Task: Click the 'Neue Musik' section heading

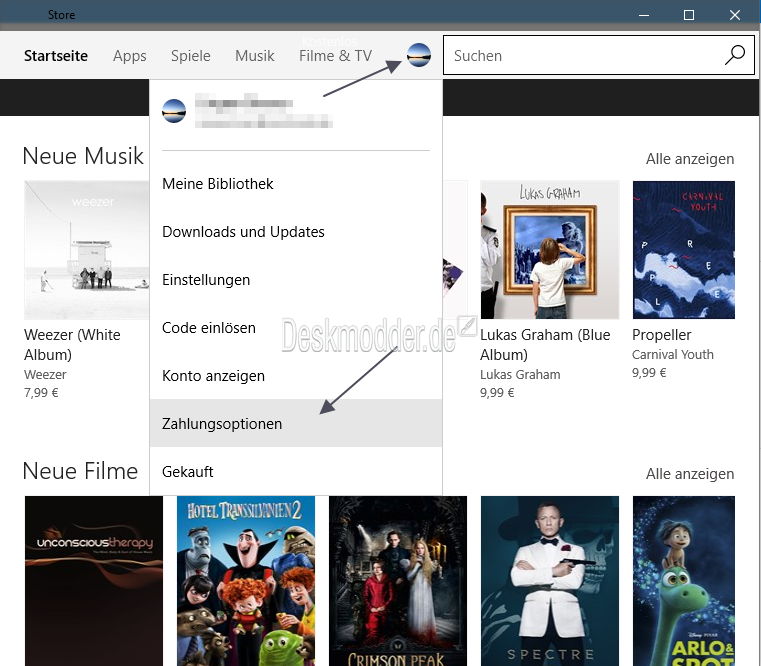Action: coord(83,156)
